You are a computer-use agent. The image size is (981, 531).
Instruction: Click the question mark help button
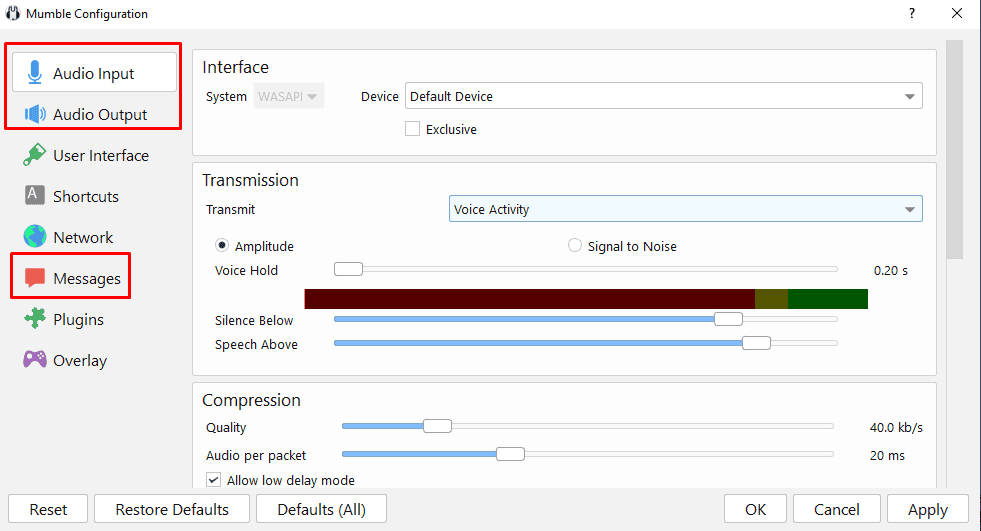click(x=912, y=13)
